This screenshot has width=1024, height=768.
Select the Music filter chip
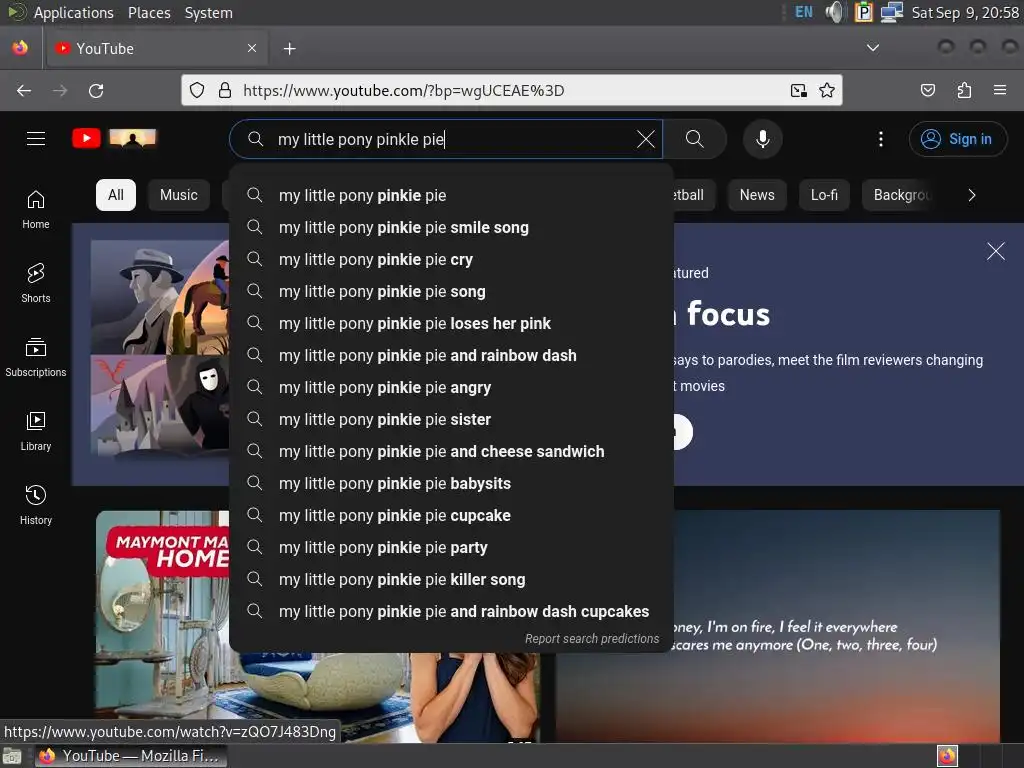coord(179,195)
